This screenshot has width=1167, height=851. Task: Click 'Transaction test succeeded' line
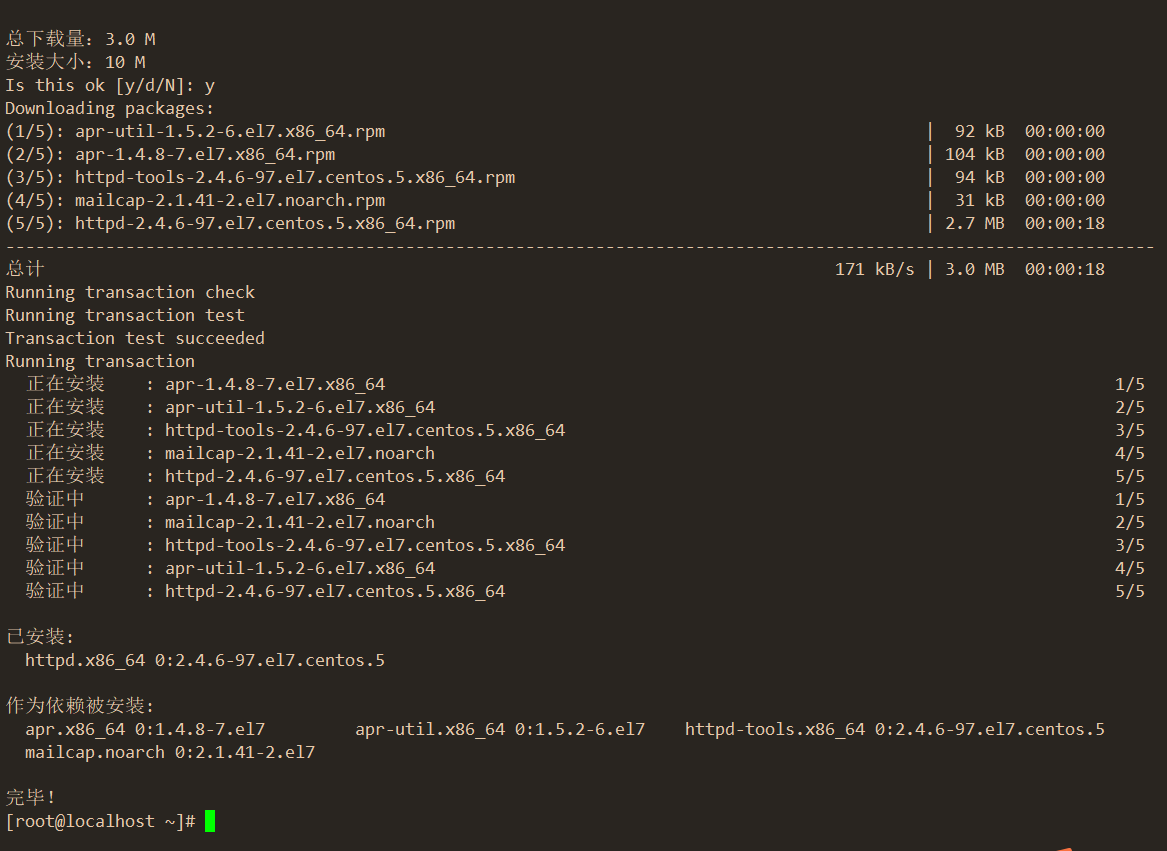pyautogui.click(x=135, y=339)
